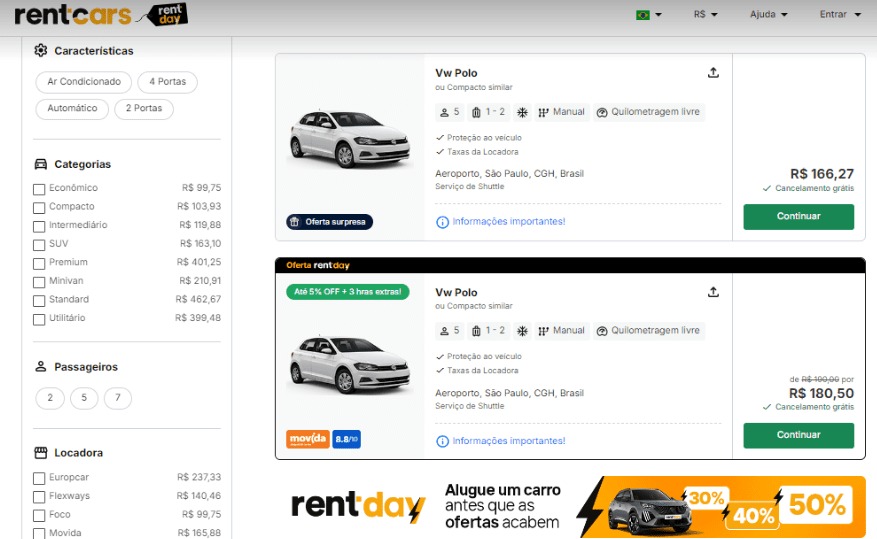The image size is (877, 539).
Task: Click the rentday offer Vw Polo car image
Action: pos(350,364)
